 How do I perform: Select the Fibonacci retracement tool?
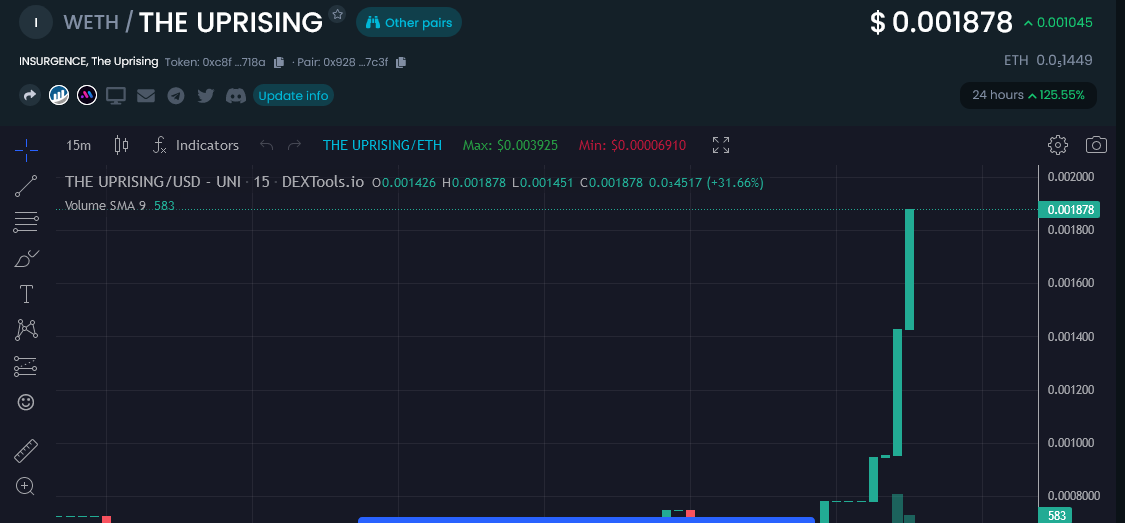[x=27, y=222]
